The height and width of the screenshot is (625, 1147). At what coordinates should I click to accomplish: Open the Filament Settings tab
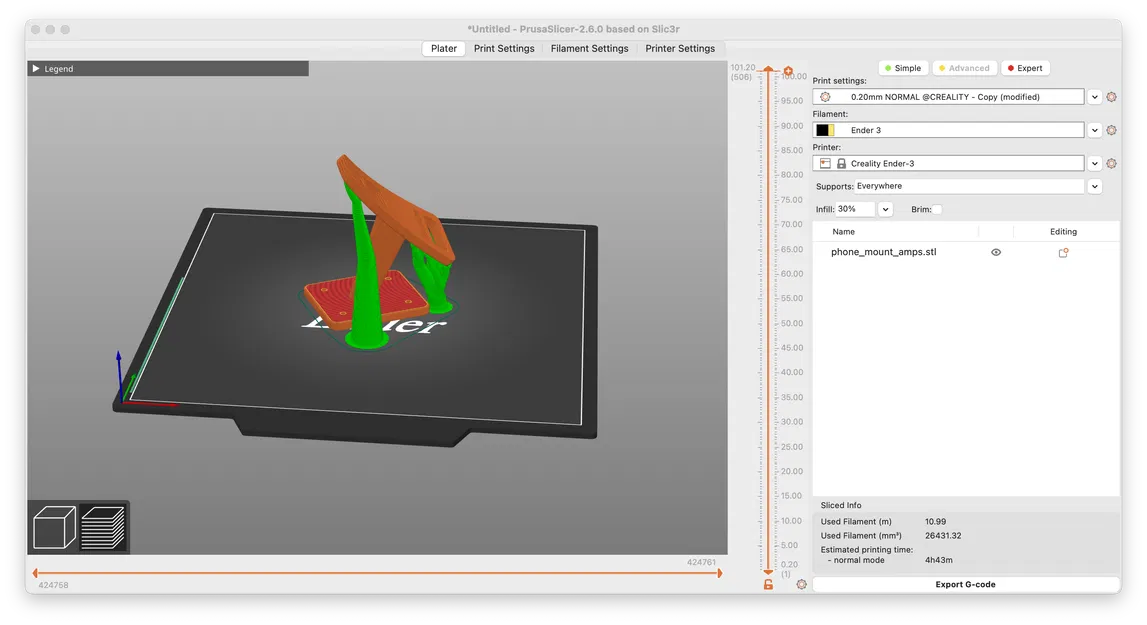[x=590, y=48]
